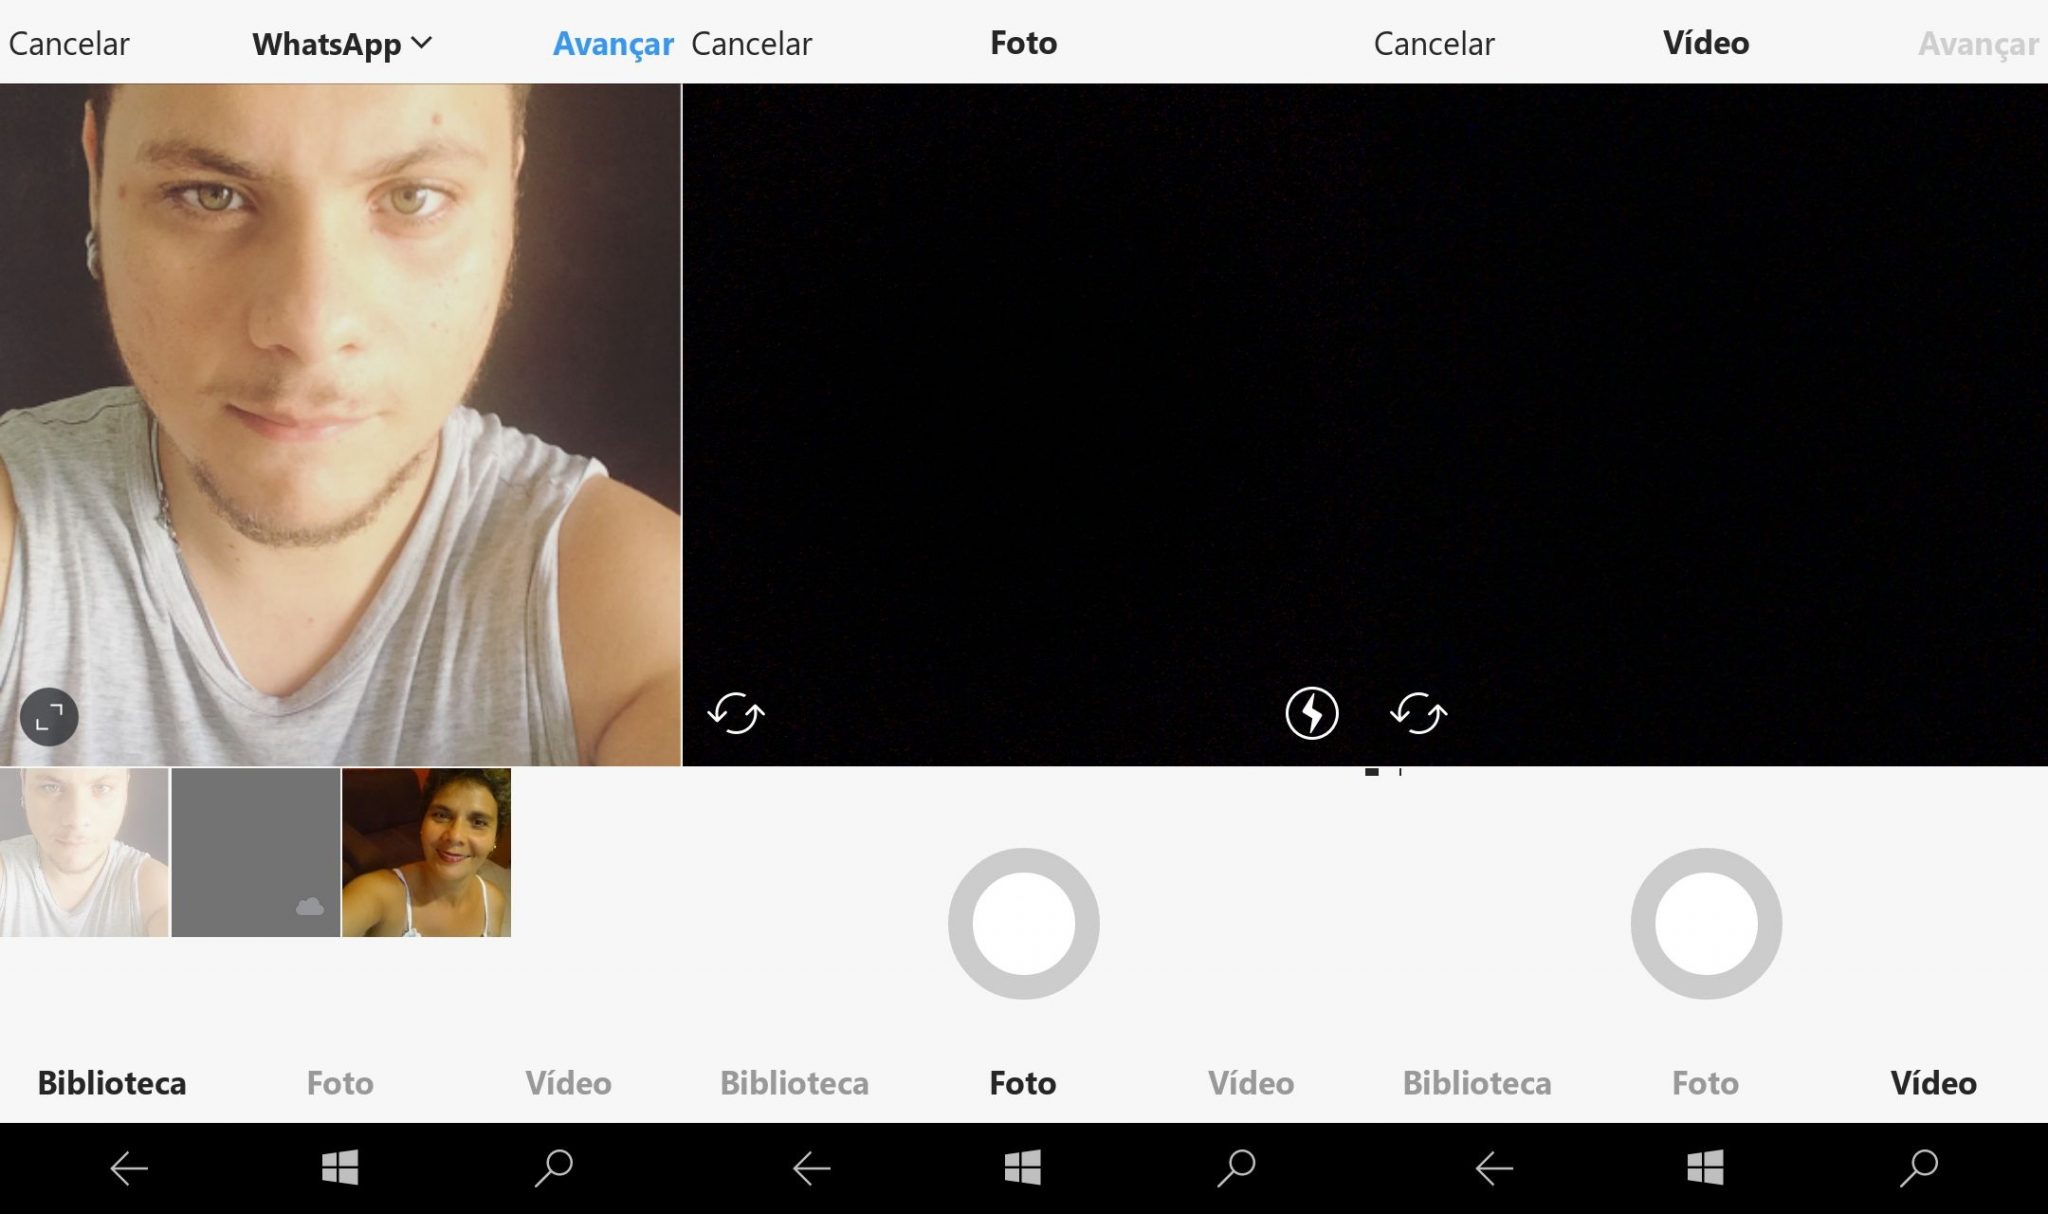This screenshot has width=2048, height=1214.
Task: Select the man selfie thumbnail
Action: (x=84, y=852)
